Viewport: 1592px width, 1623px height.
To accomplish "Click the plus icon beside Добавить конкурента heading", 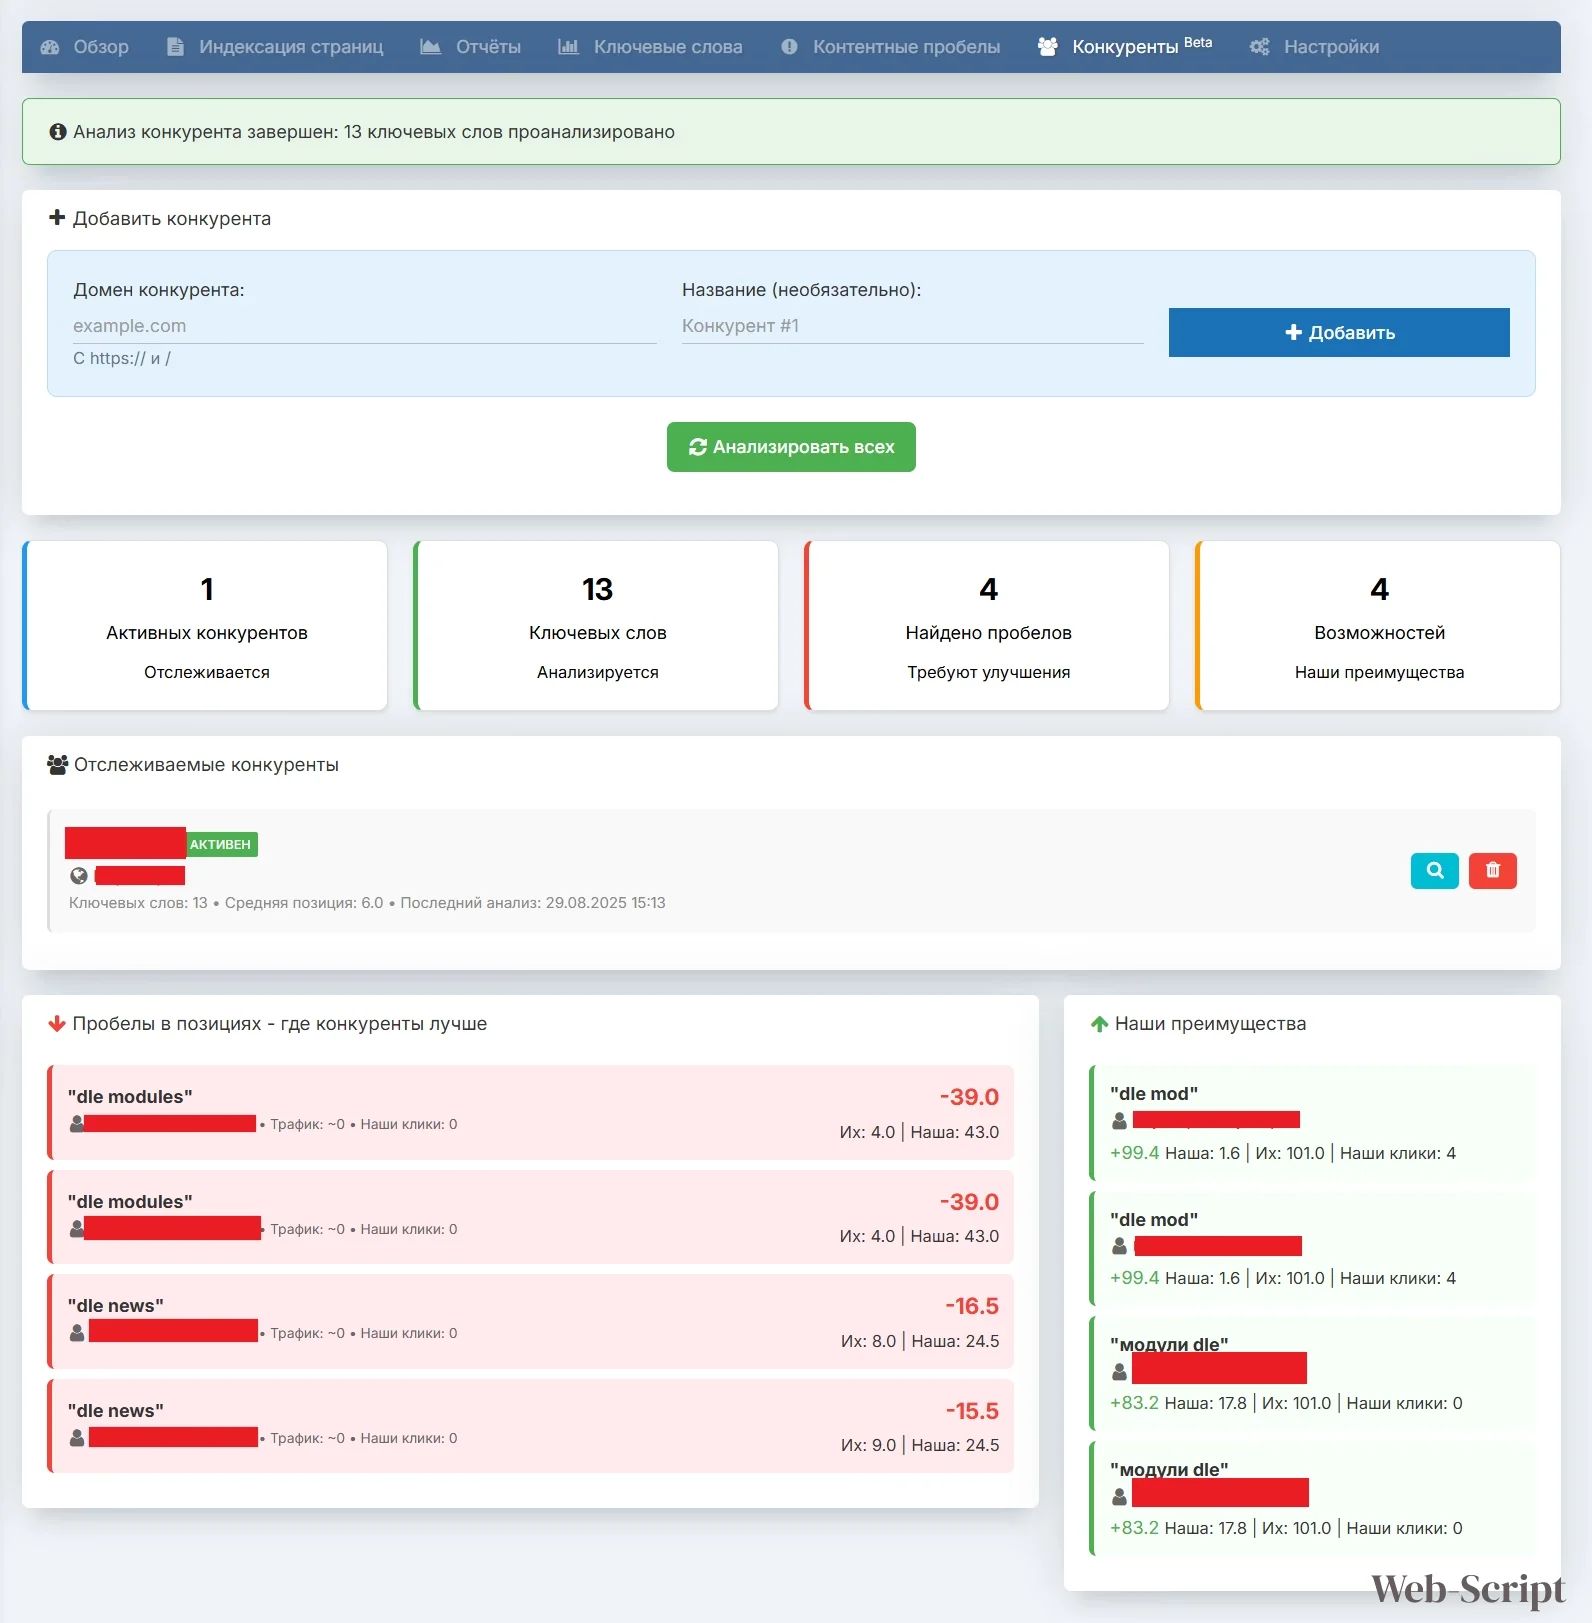I will pyautogui.click(x=57, y=218).
